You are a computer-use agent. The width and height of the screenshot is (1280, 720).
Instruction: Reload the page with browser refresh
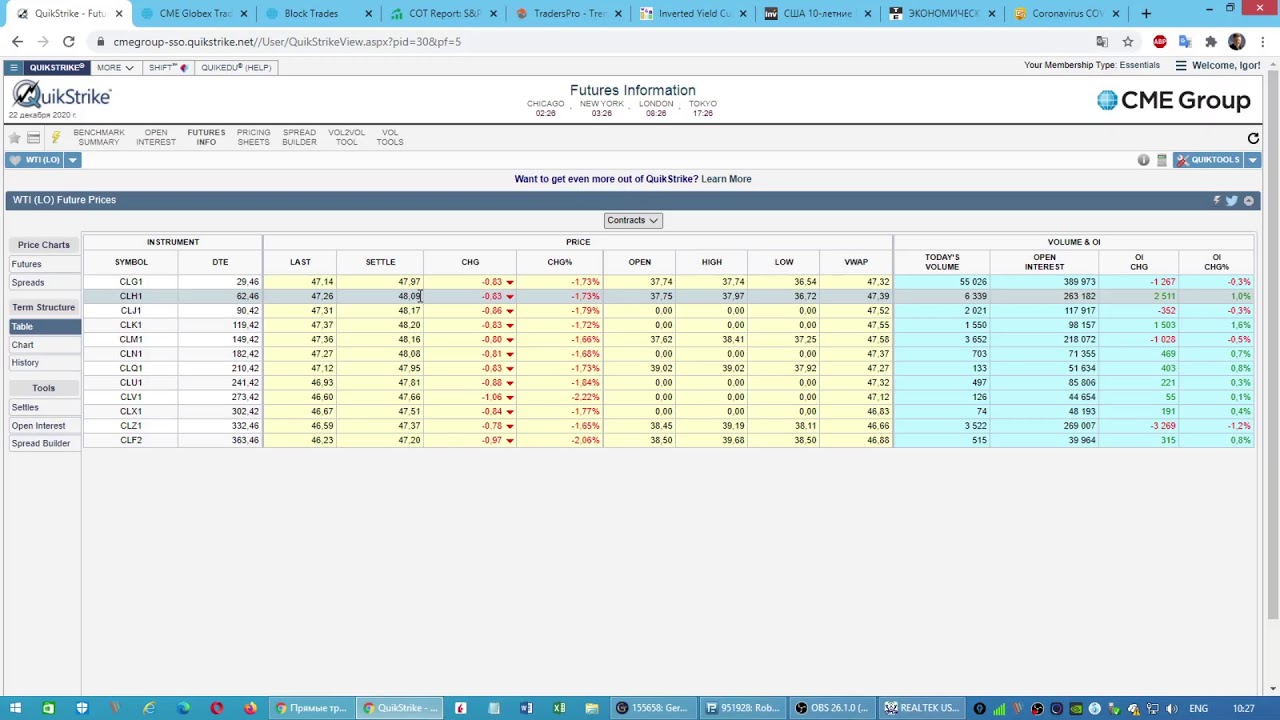[68, 42]
